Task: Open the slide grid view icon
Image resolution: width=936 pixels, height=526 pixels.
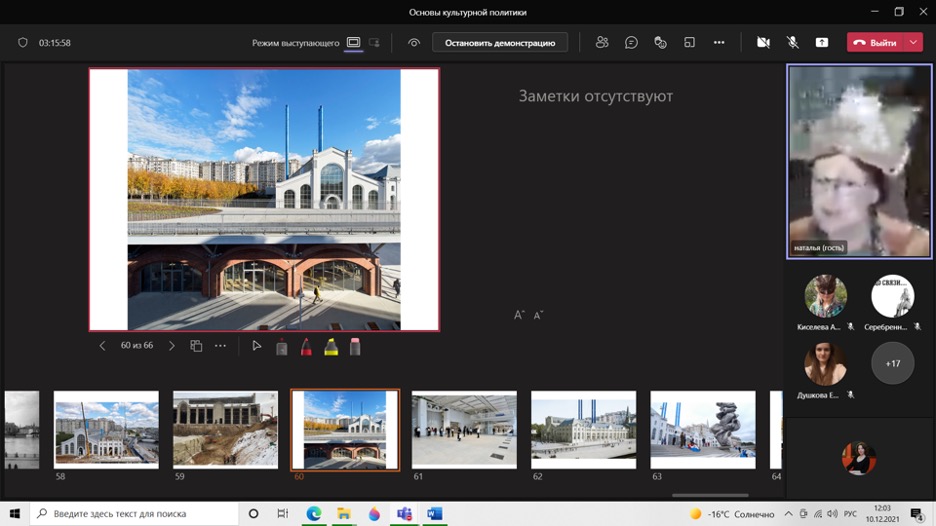Action: click(x=196, y=346)
